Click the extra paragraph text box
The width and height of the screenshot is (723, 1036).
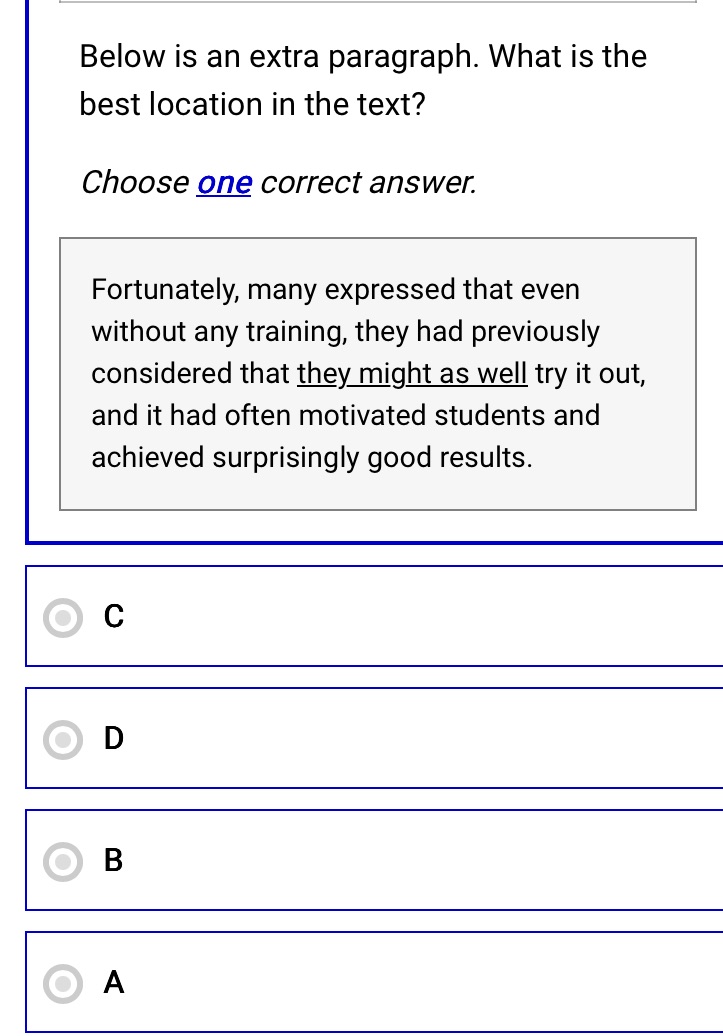coord(377,373)
